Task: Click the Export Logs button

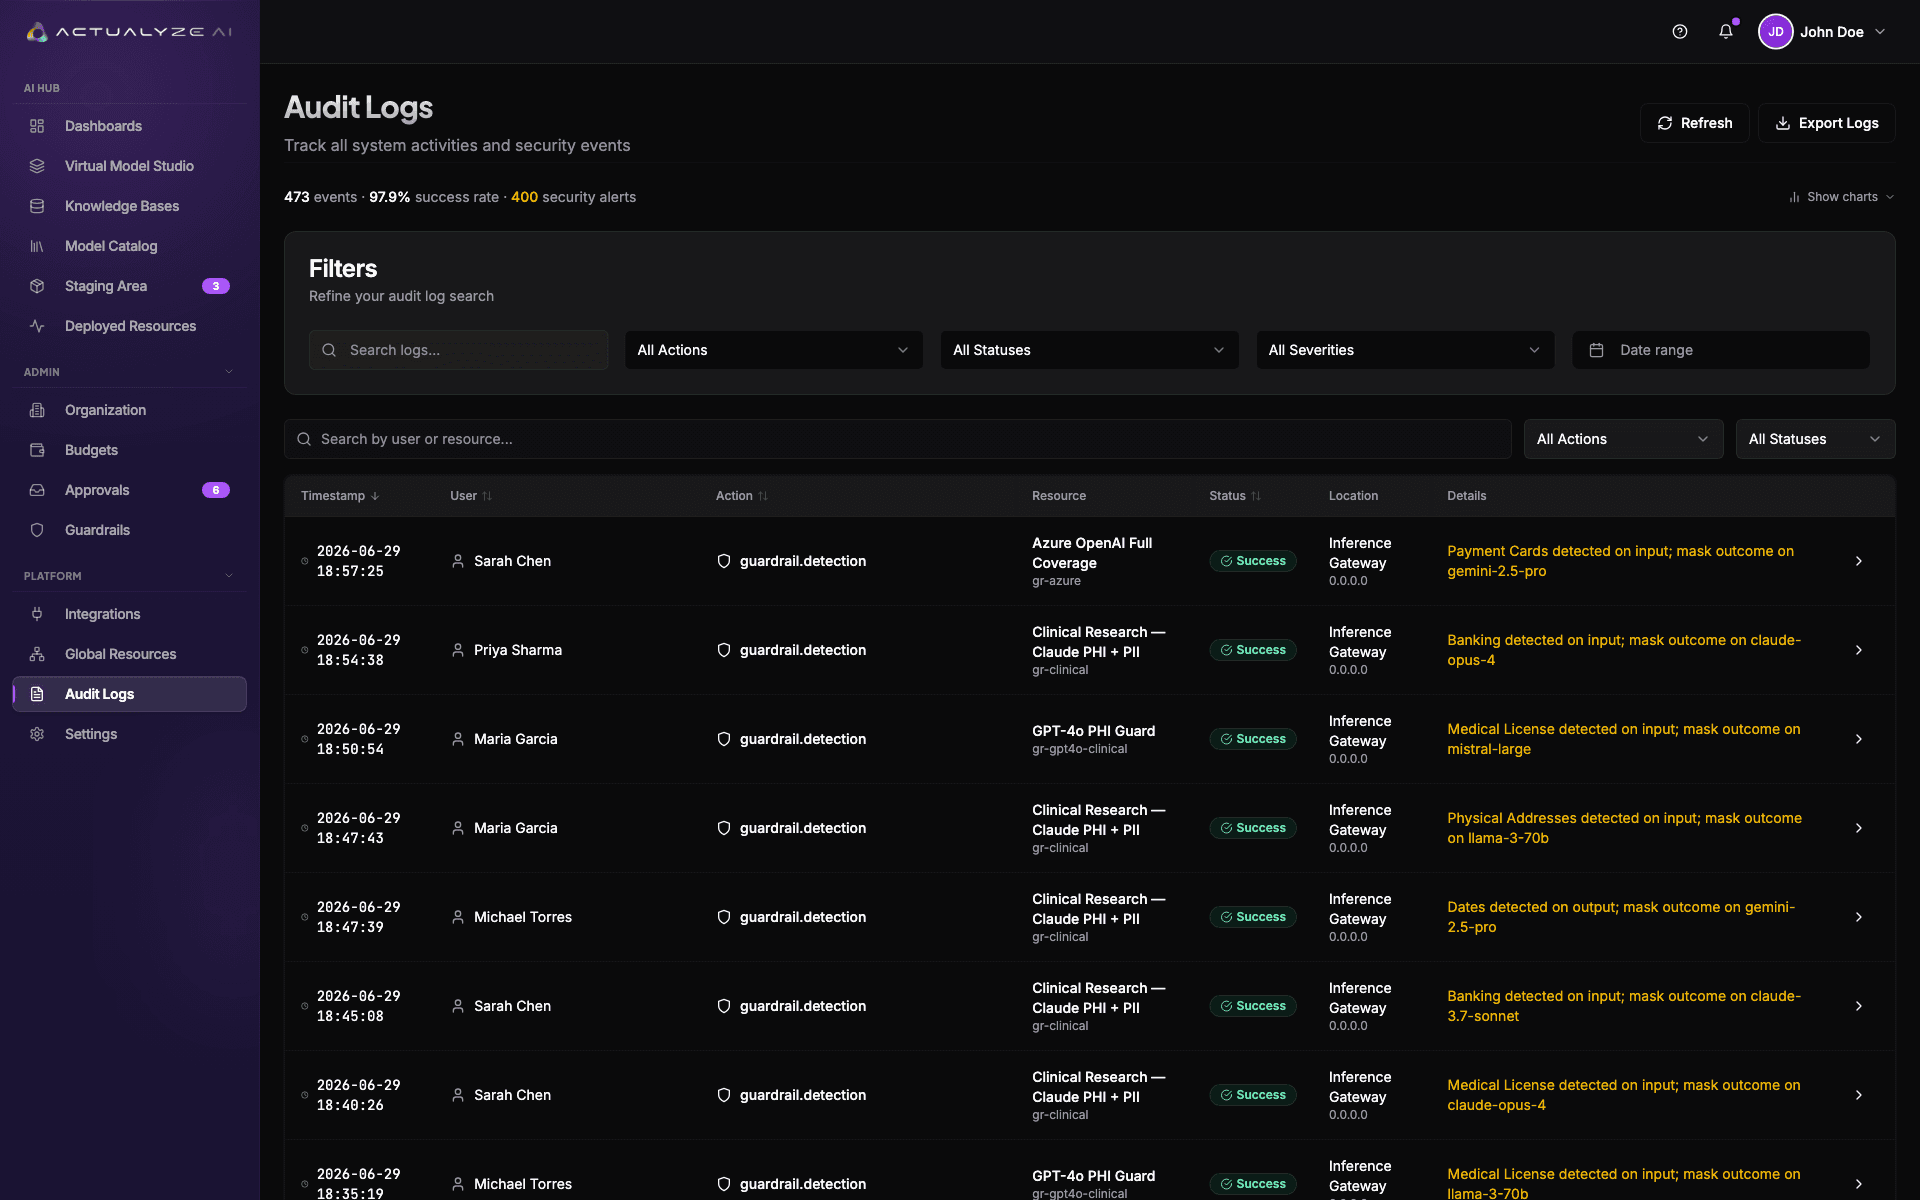Action: coord(1826,123)
